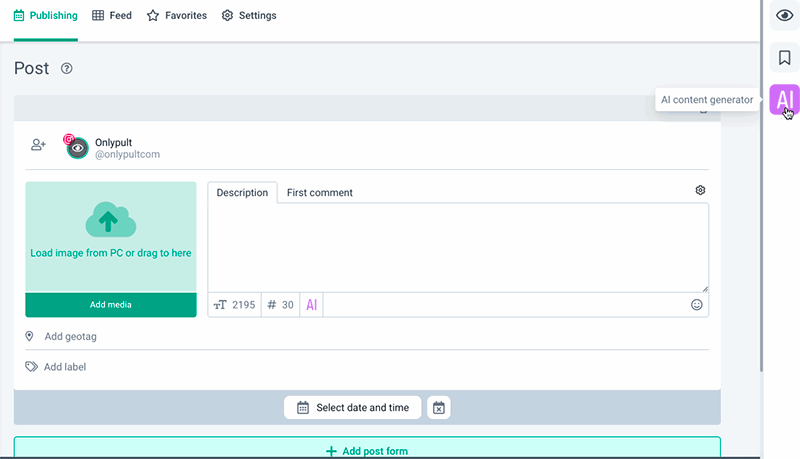Switch to the First comment tab
Image resolution: width=800 pixels, height=459 pixels.
pos(319,192)
